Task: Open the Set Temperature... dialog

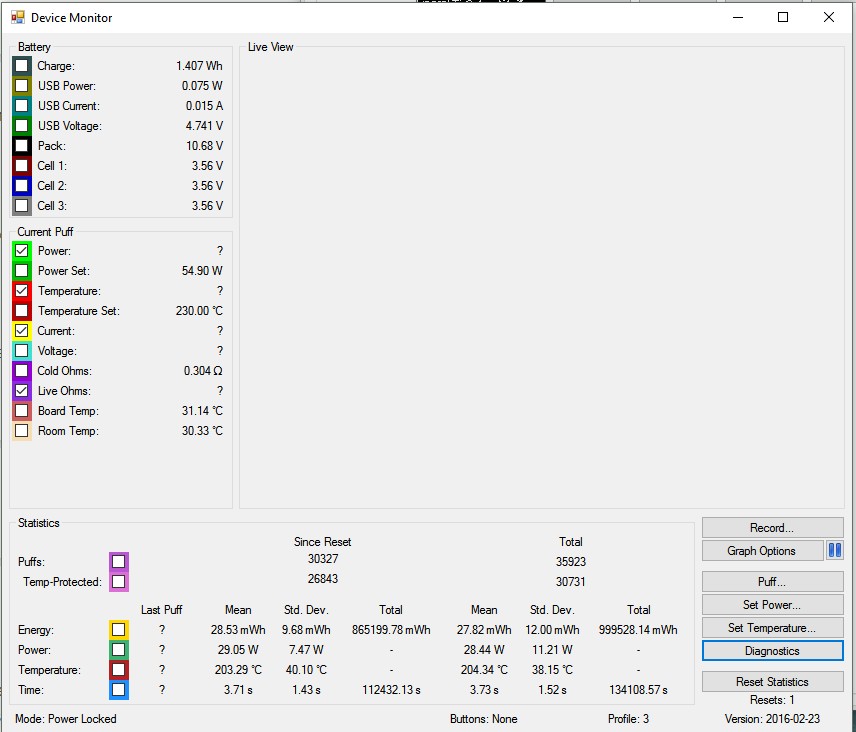Action: pyautogui.click(x=772, y=627)
